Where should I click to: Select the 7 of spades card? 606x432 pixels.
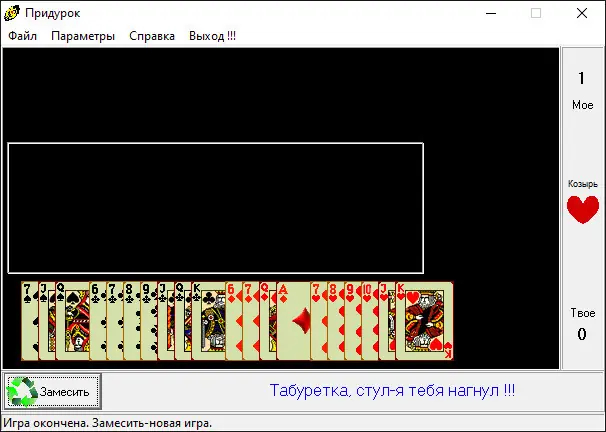(x=30, y=321)
